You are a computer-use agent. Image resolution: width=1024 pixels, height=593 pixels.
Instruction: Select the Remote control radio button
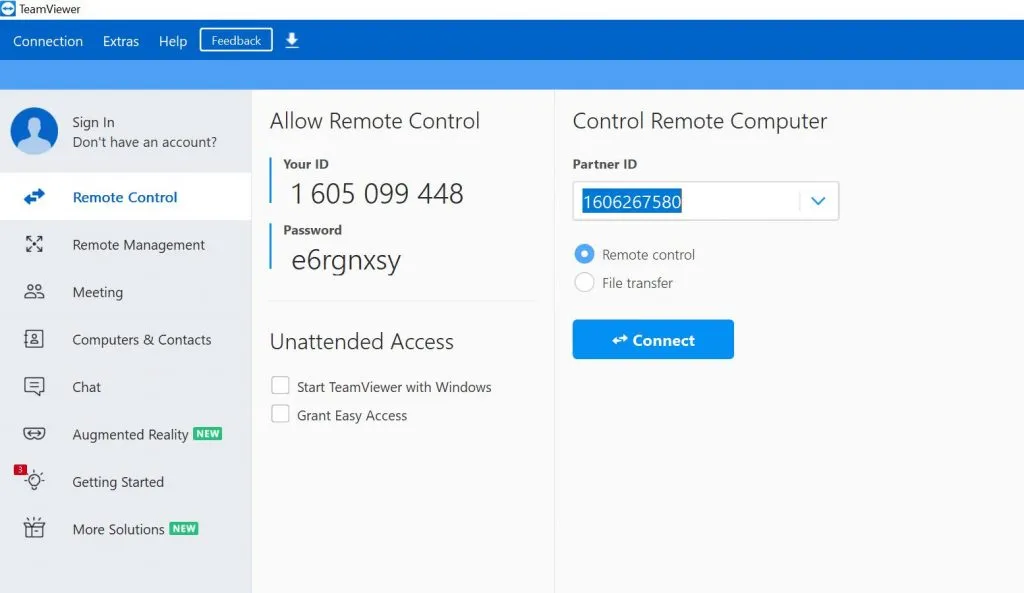(584, 254)
